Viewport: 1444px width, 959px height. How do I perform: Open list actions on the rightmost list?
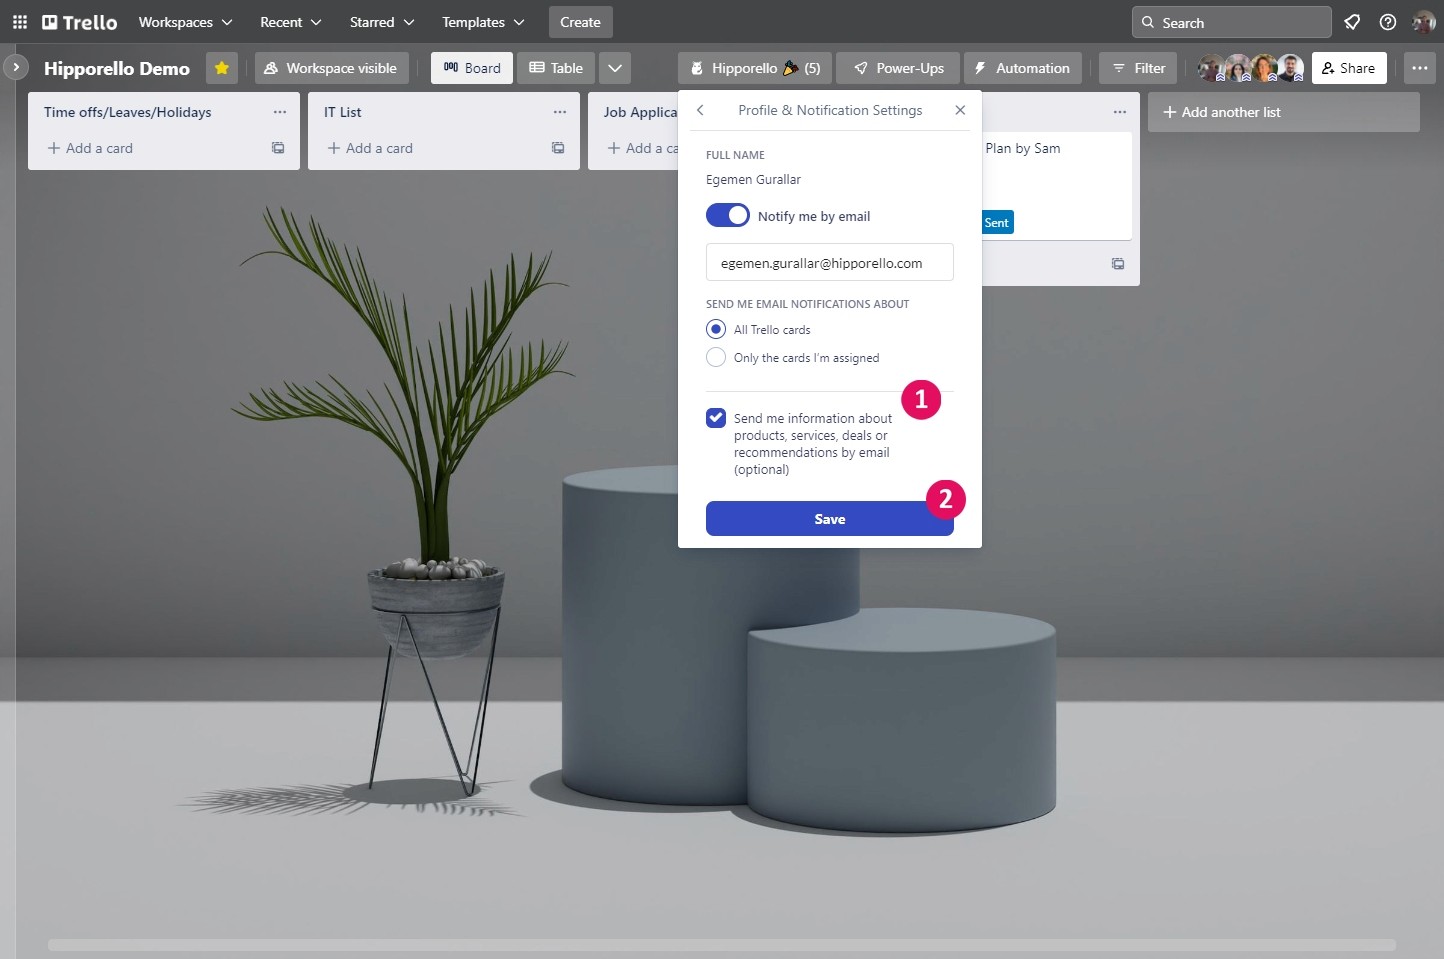pos(1120,112)
